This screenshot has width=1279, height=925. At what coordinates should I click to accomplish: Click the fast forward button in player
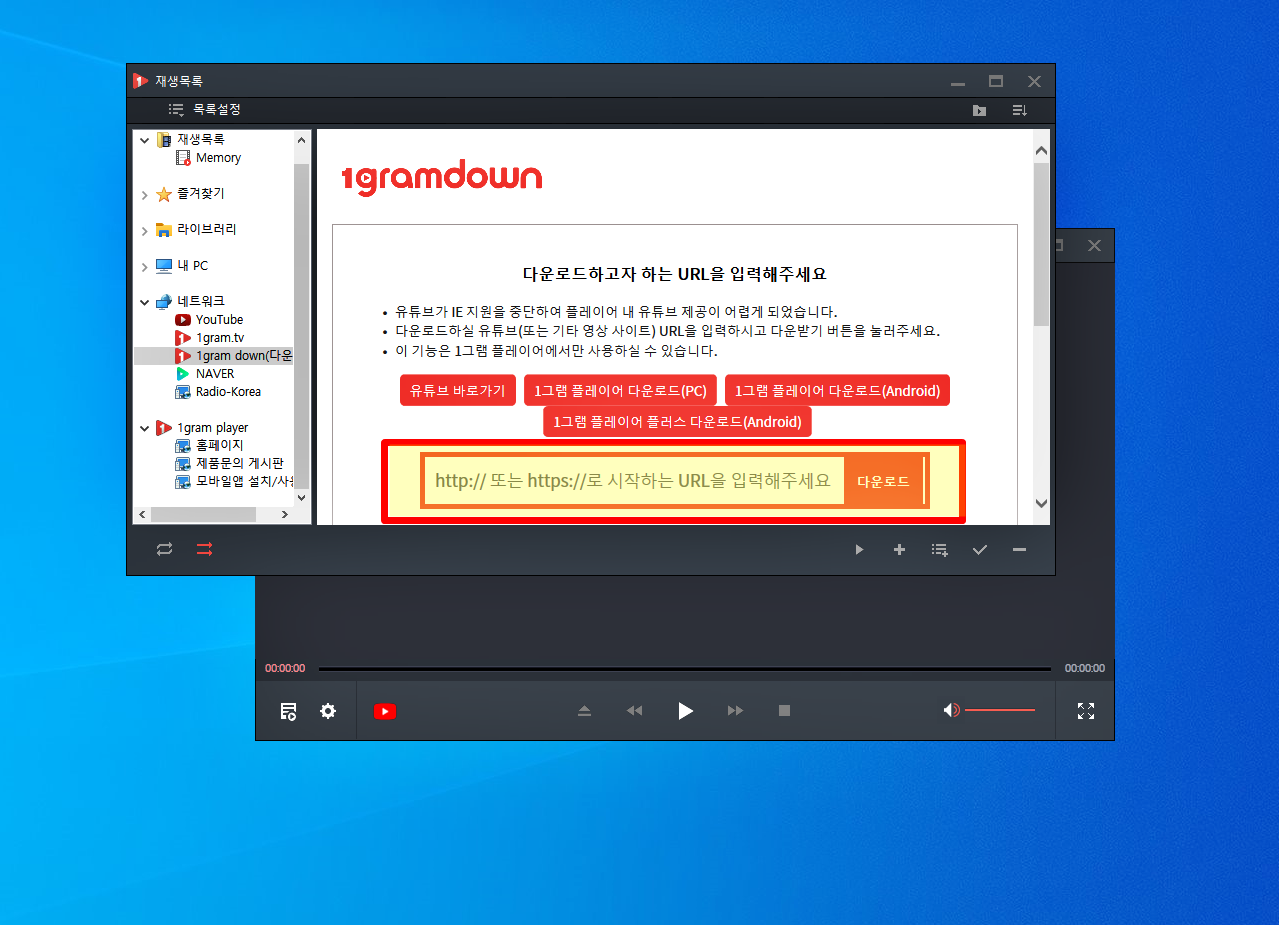coord(735,711)
